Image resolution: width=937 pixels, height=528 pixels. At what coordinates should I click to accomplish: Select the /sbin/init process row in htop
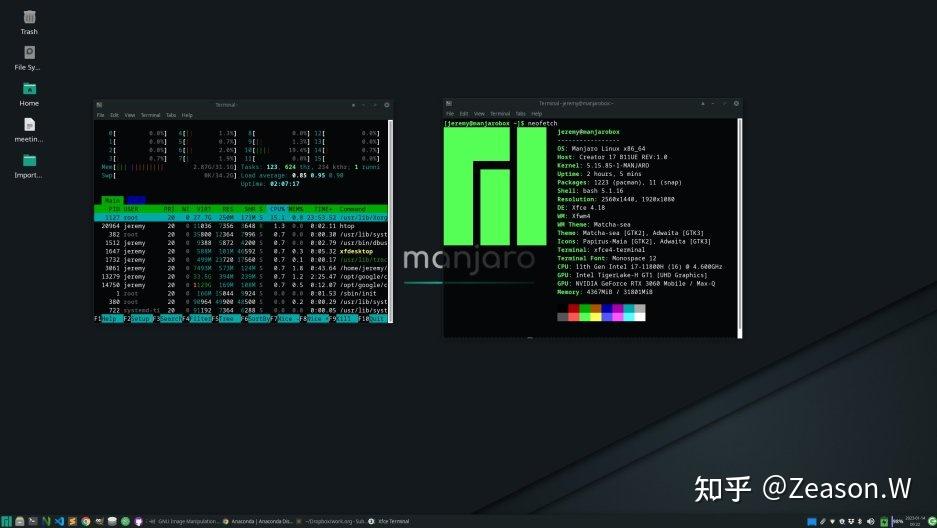coord(241,293)
